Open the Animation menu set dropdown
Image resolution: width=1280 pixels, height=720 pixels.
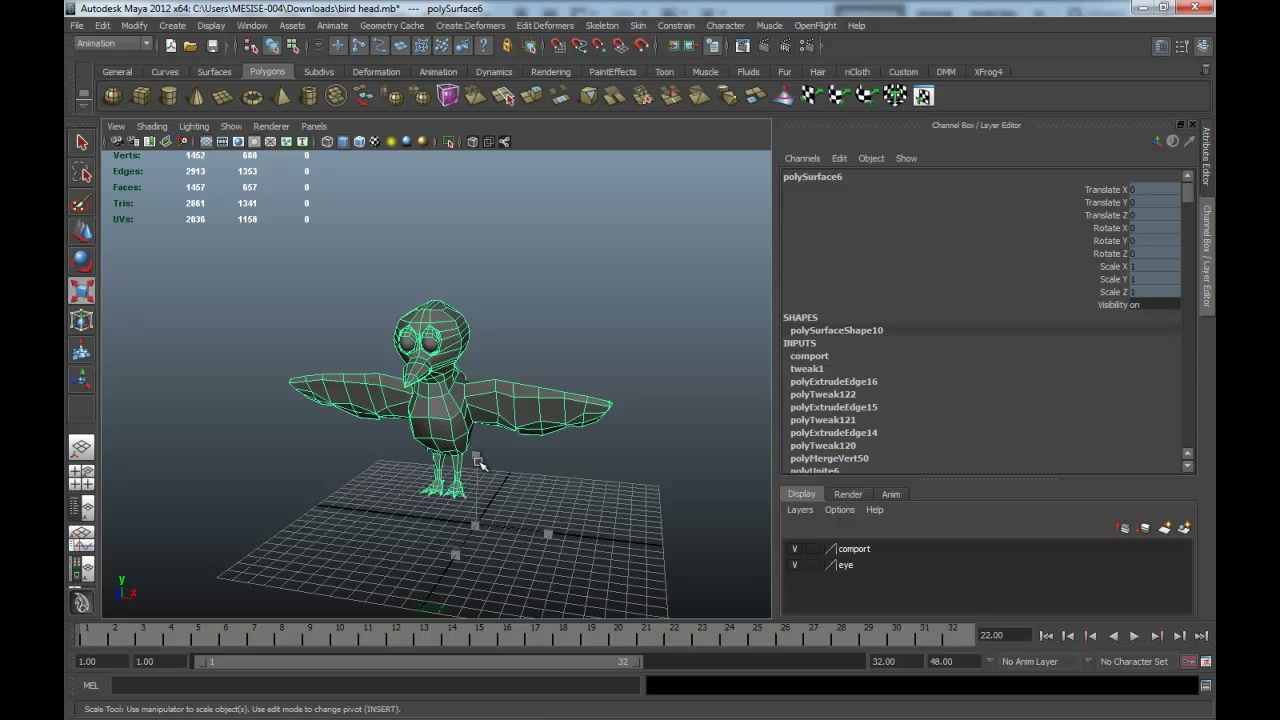tap(113, 44)
